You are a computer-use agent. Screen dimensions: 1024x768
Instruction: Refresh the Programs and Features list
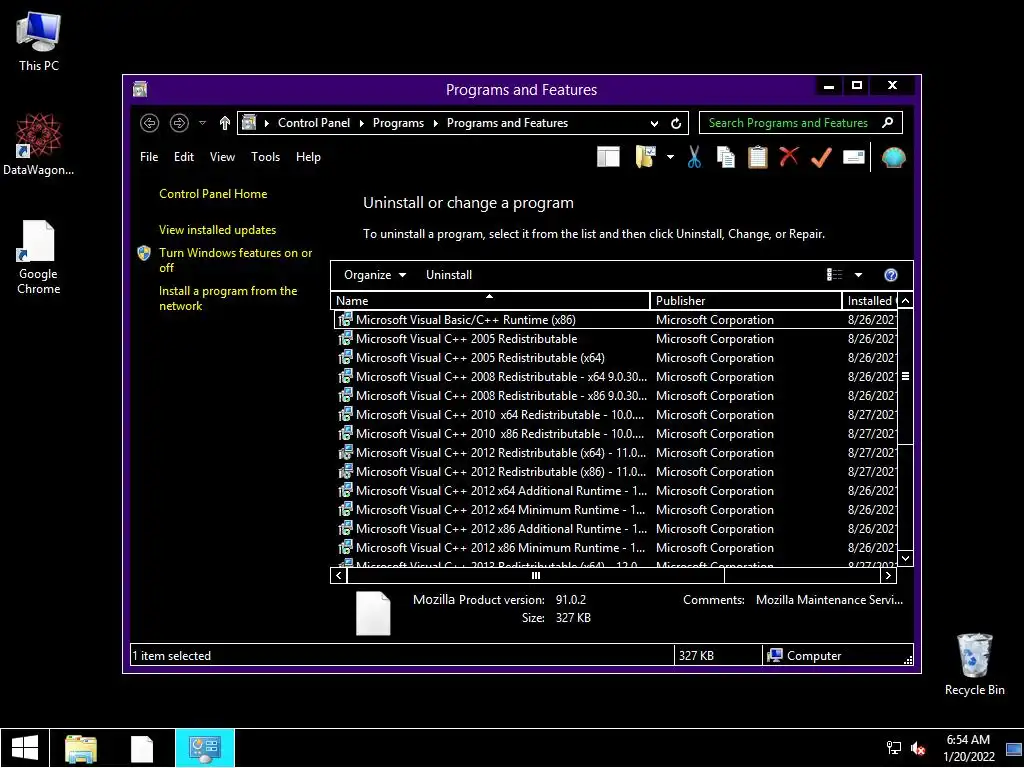point(676,123)
